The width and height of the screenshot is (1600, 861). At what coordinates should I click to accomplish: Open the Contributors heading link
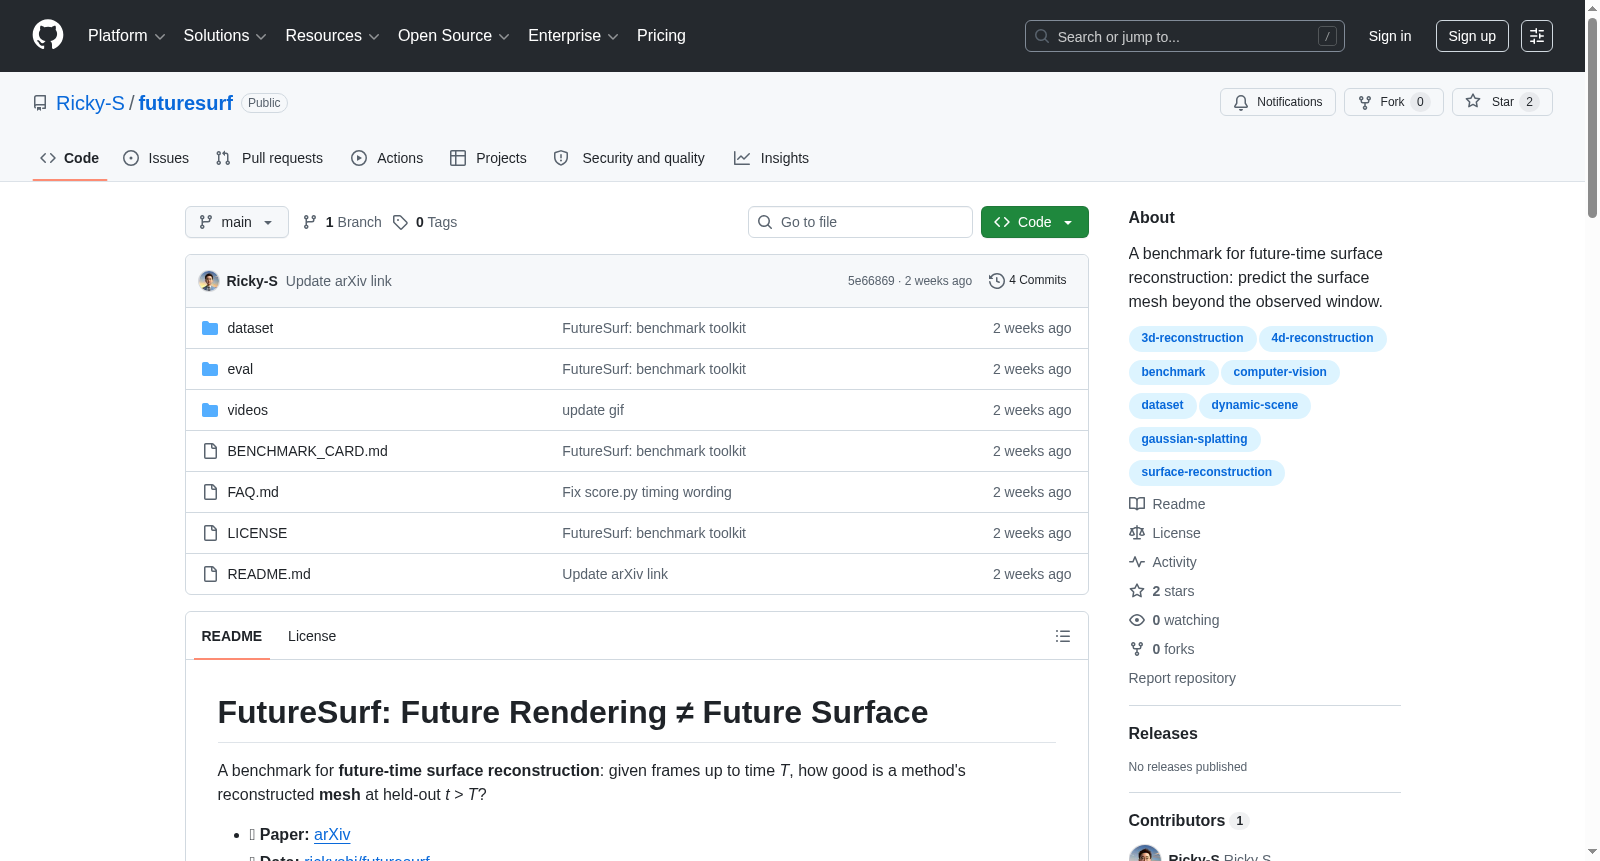click(1189, 820)
